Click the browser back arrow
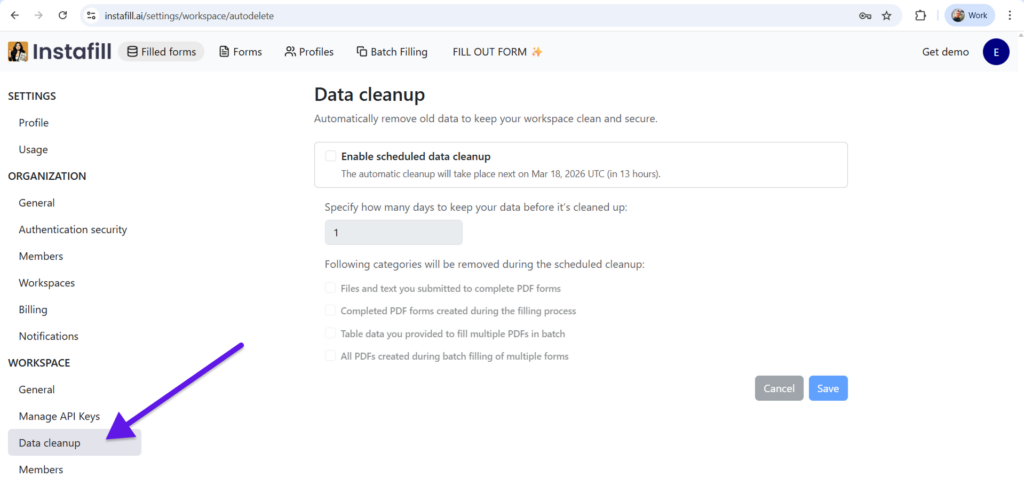Image resolution: width=1024 pixels, height=493 pixels. tap(15, 16)
